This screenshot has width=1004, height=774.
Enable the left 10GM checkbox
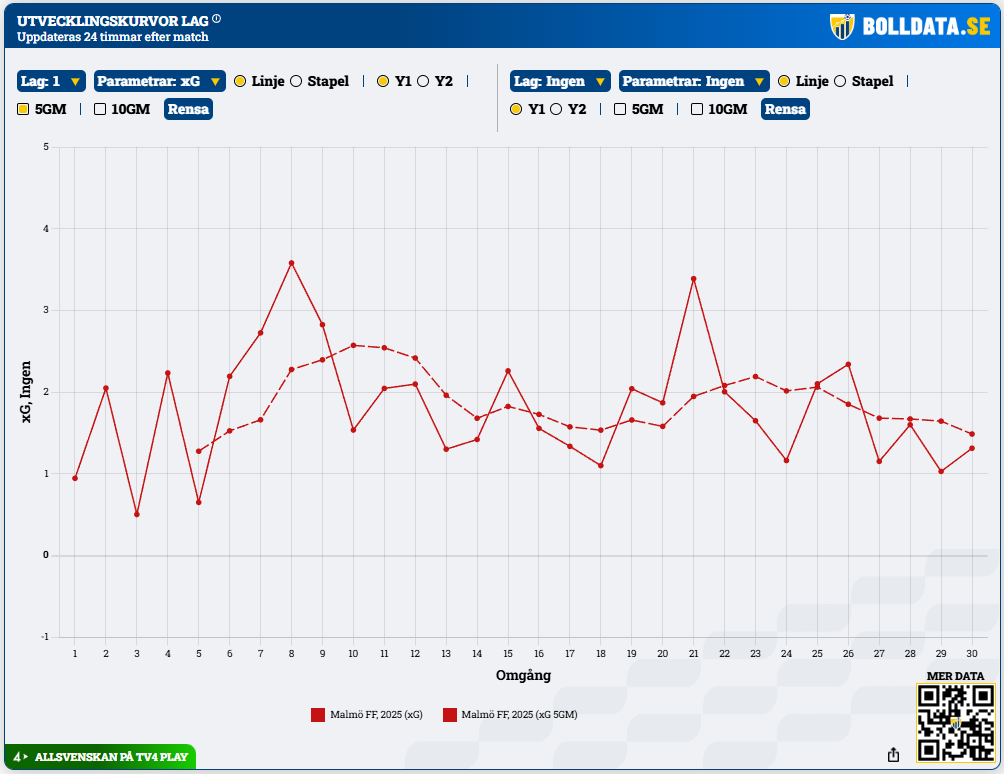pos(100,109)
